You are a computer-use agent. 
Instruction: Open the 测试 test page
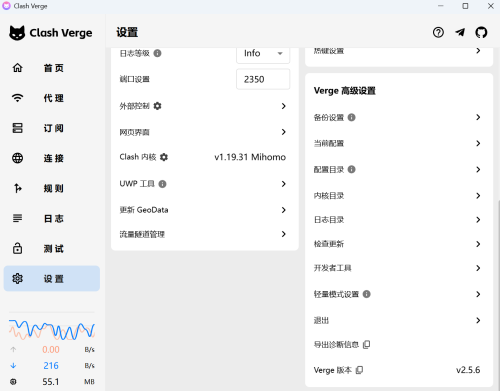pos(52,248)
